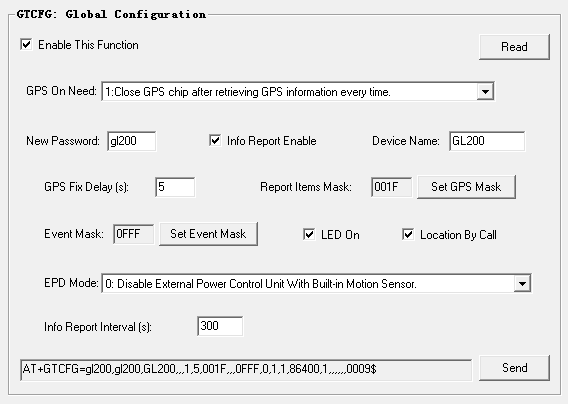This screenshot has width=568, height=404.
Task: Uncheck Enable This Function checkbox
Action: (26, 45)
